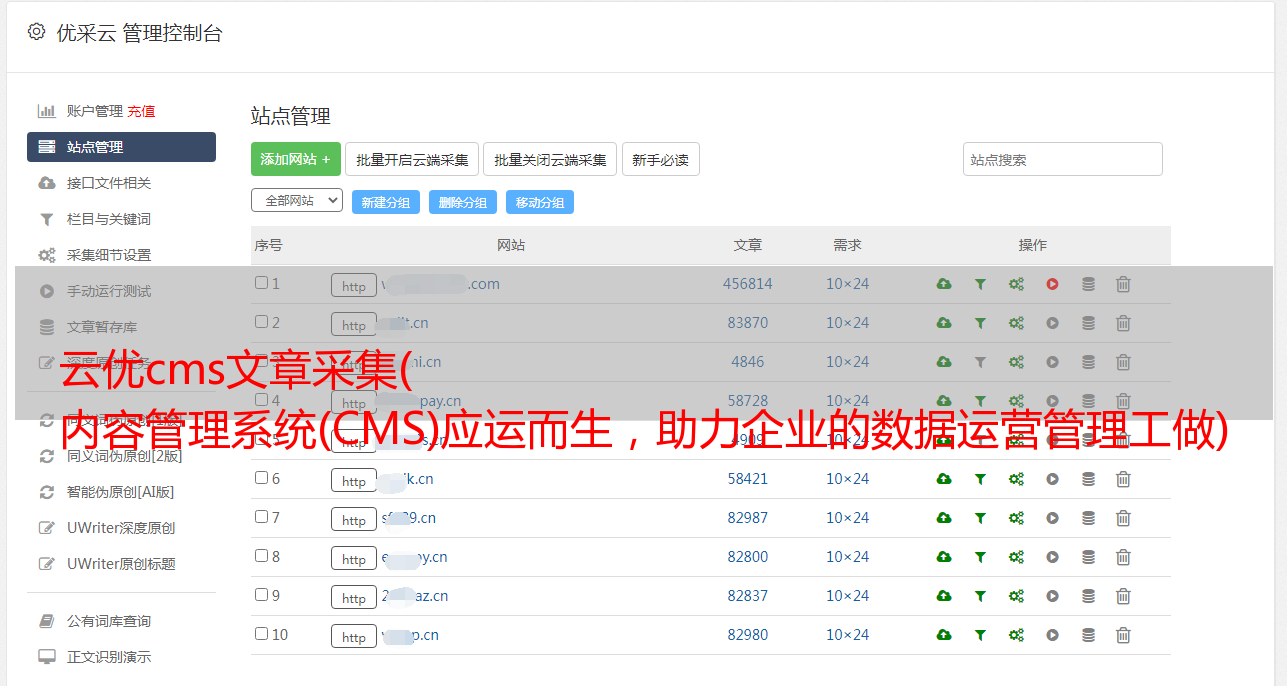The height and width of the screenshot is (686, 1287).
Task: Click the trash icon in row 2
Action: (x=1123, y=323)
